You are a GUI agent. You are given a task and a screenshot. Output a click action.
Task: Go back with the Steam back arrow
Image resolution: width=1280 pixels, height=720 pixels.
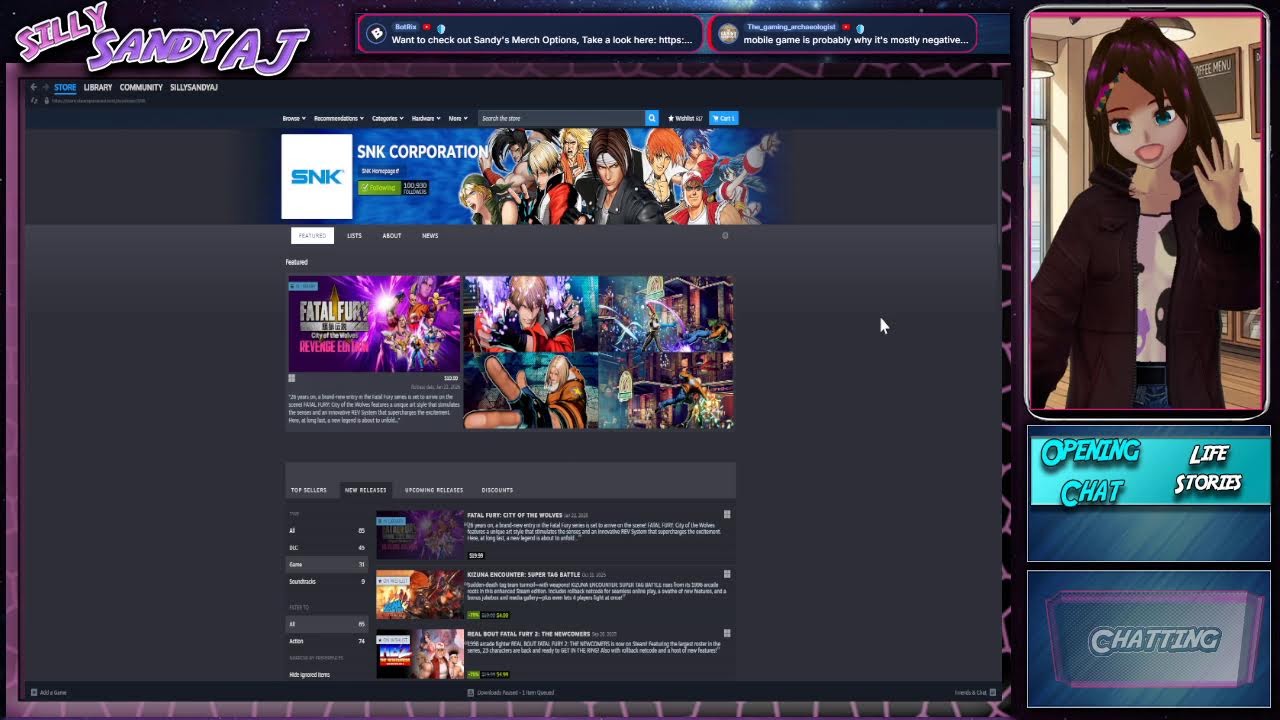pos(33,88)
